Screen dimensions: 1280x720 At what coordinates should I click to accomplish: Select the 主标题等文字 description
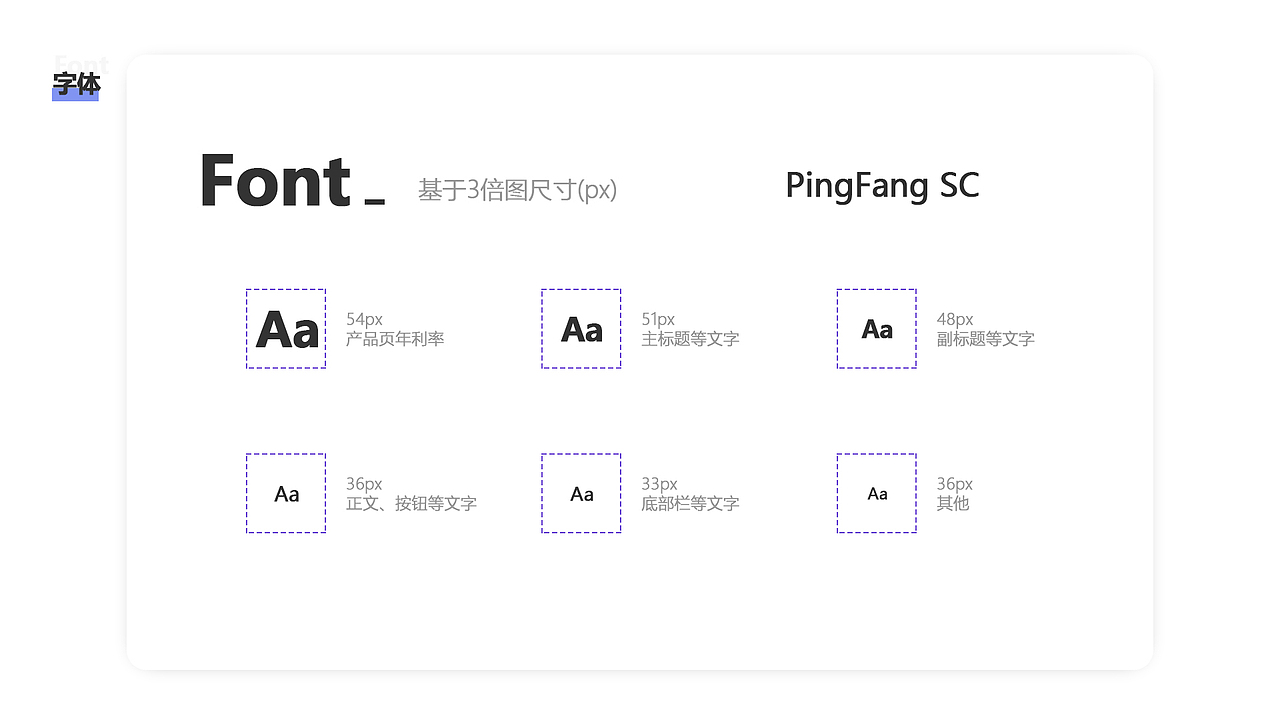690,339
